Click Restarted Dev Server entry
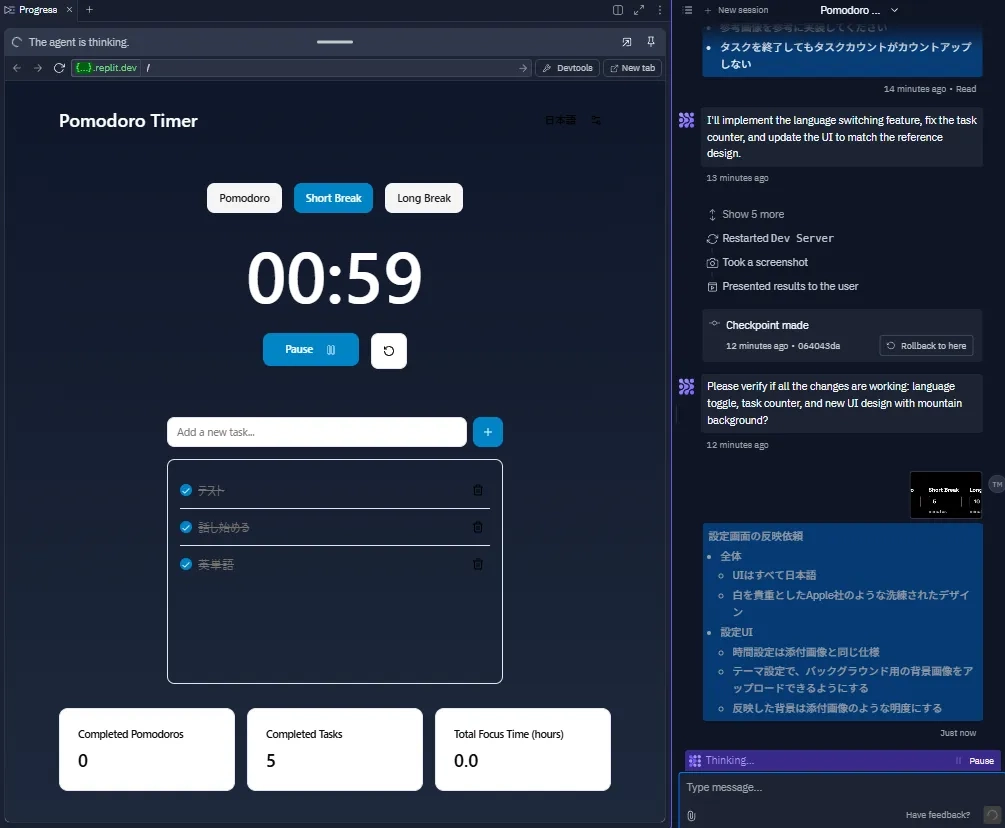Viewport: 1005px width, 828px height. [x=770, y=238]
